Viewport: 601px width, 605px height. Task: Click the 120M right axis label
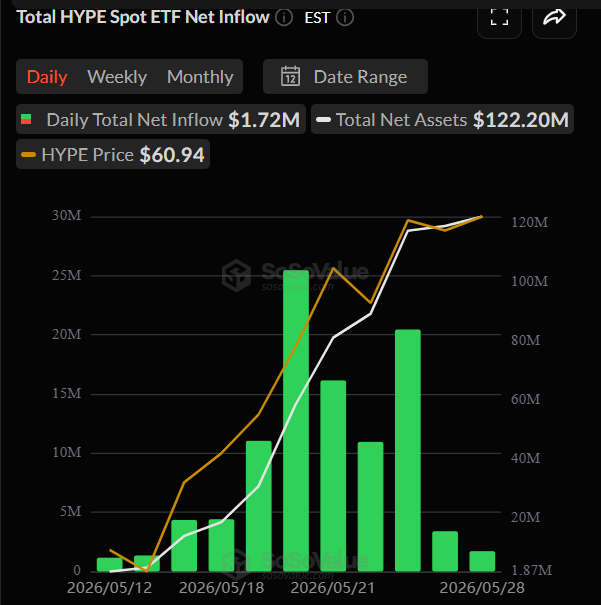530,222
